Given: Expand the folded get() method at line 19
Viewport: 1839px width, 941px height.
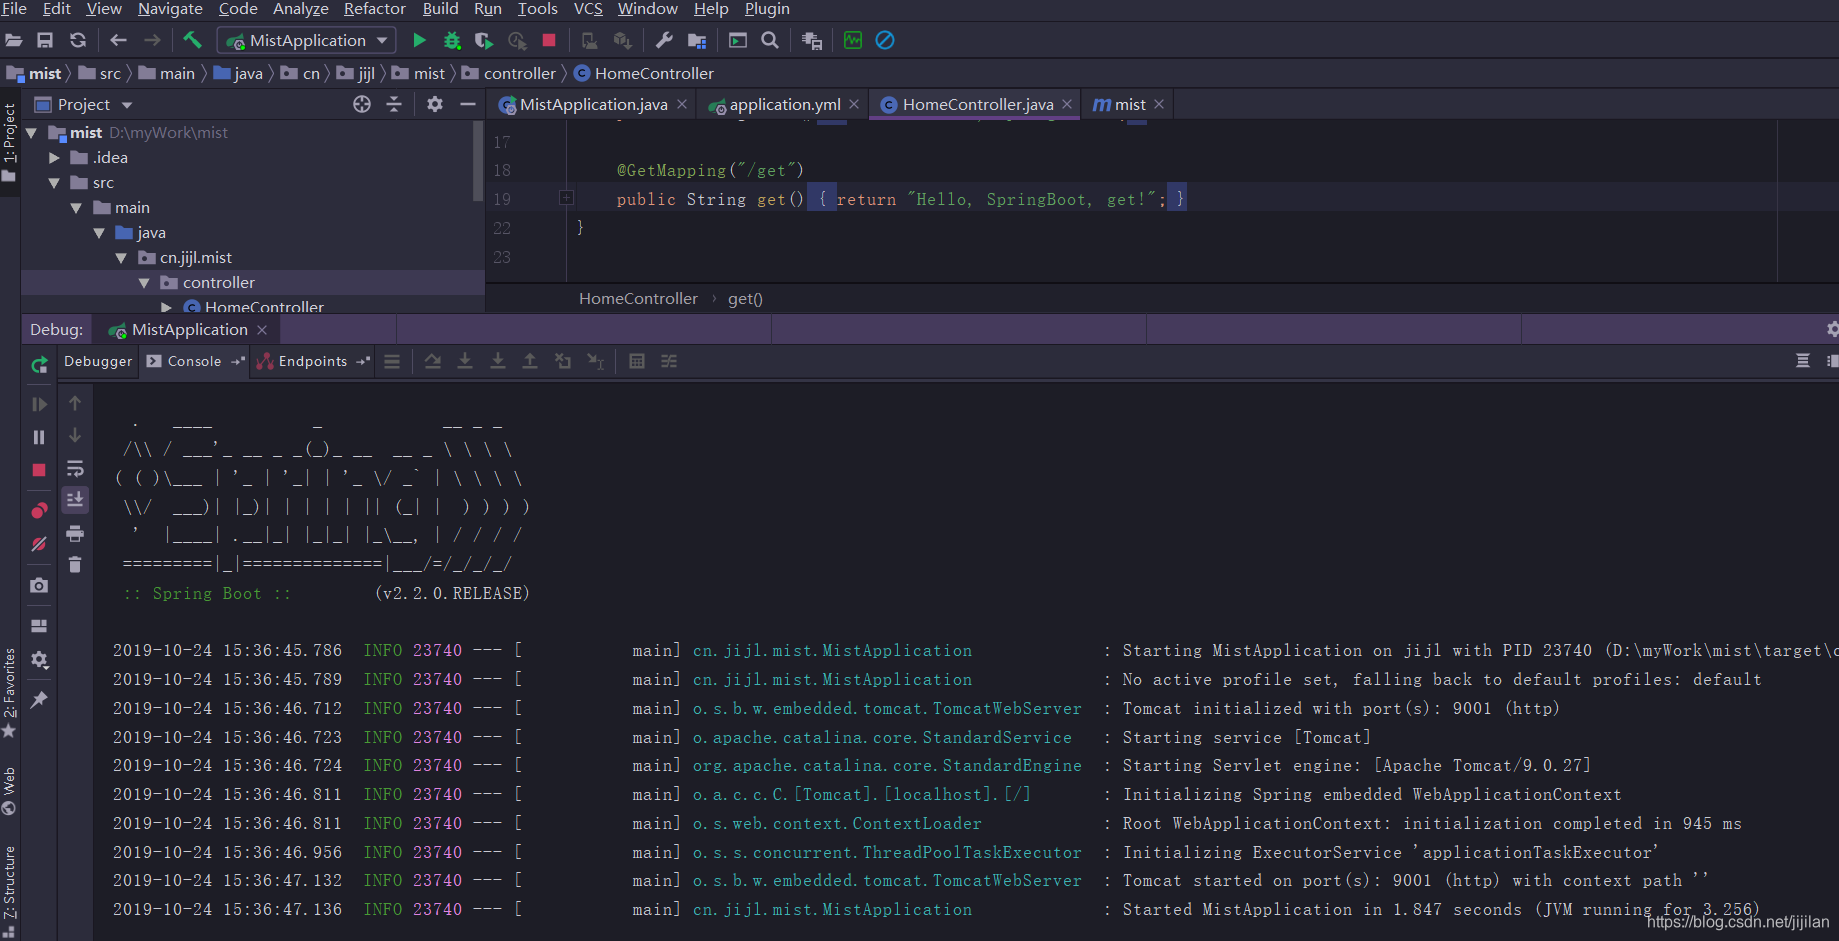Looking at the screenshot, I should 566,198.
